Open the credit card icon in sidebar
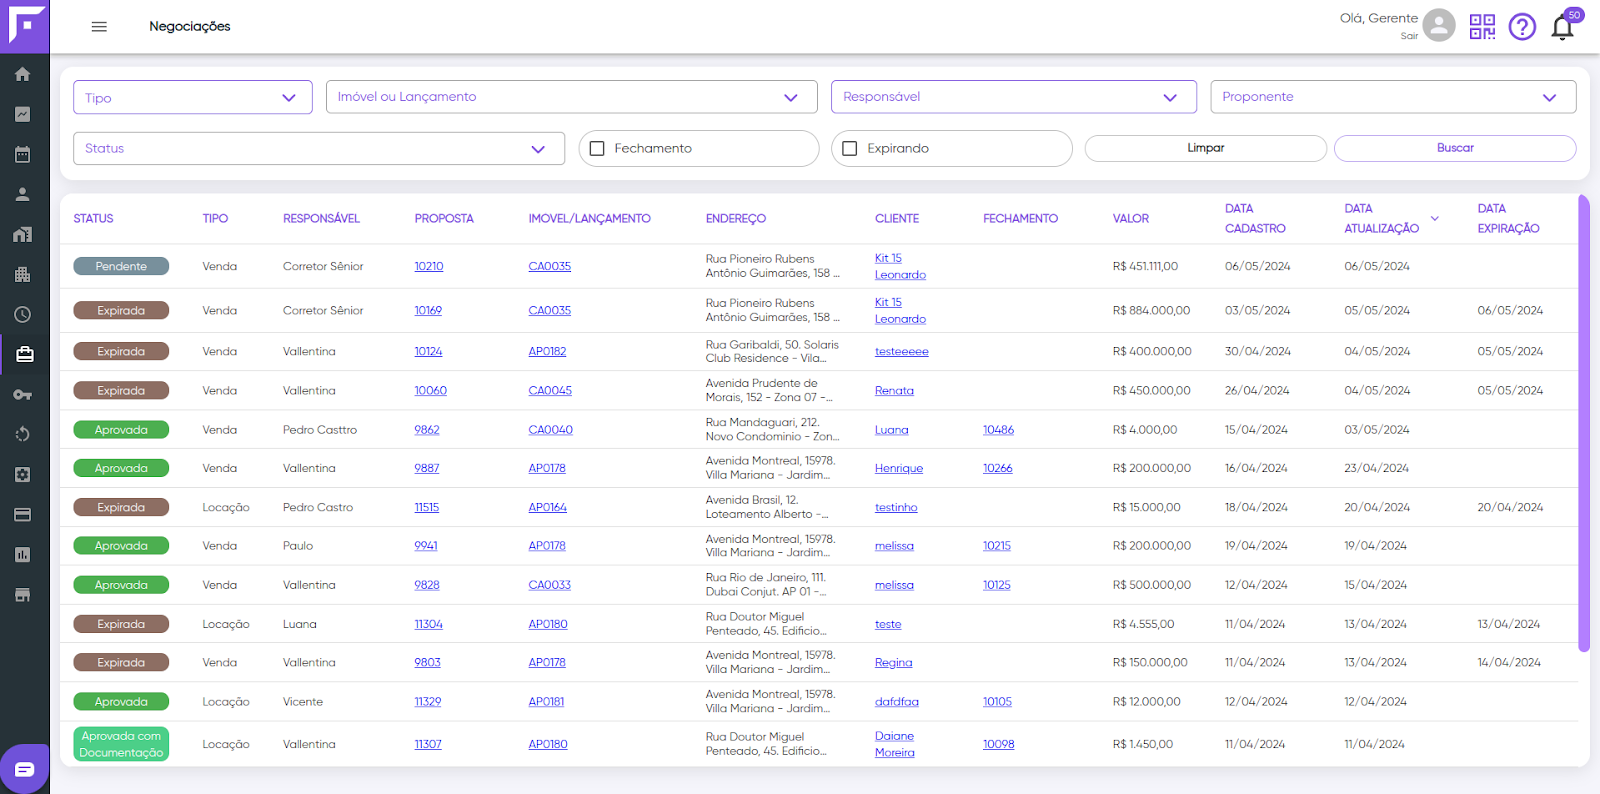Screen dimensions: 1600x794 22,514
